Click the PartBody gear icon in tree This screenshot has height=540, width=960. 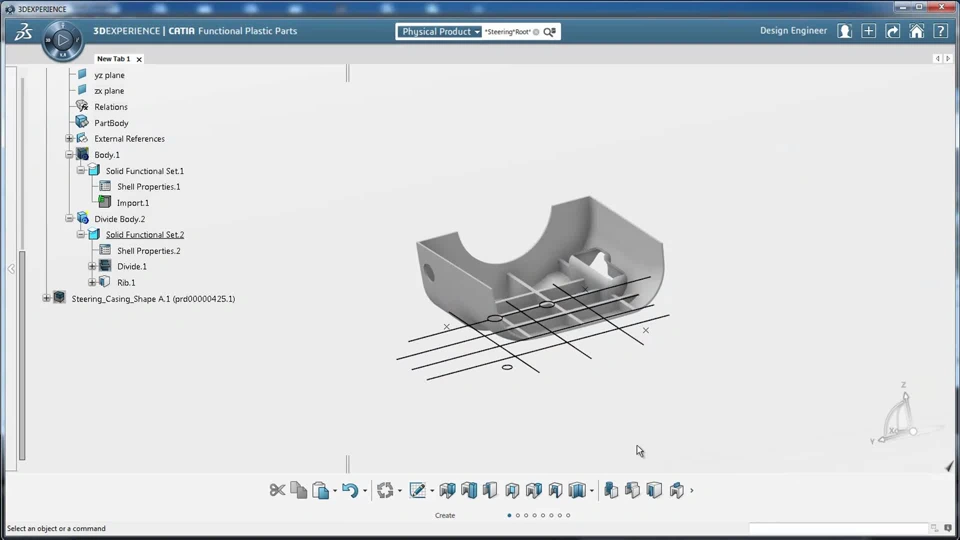pyautogui.click(x=82, y=122)
